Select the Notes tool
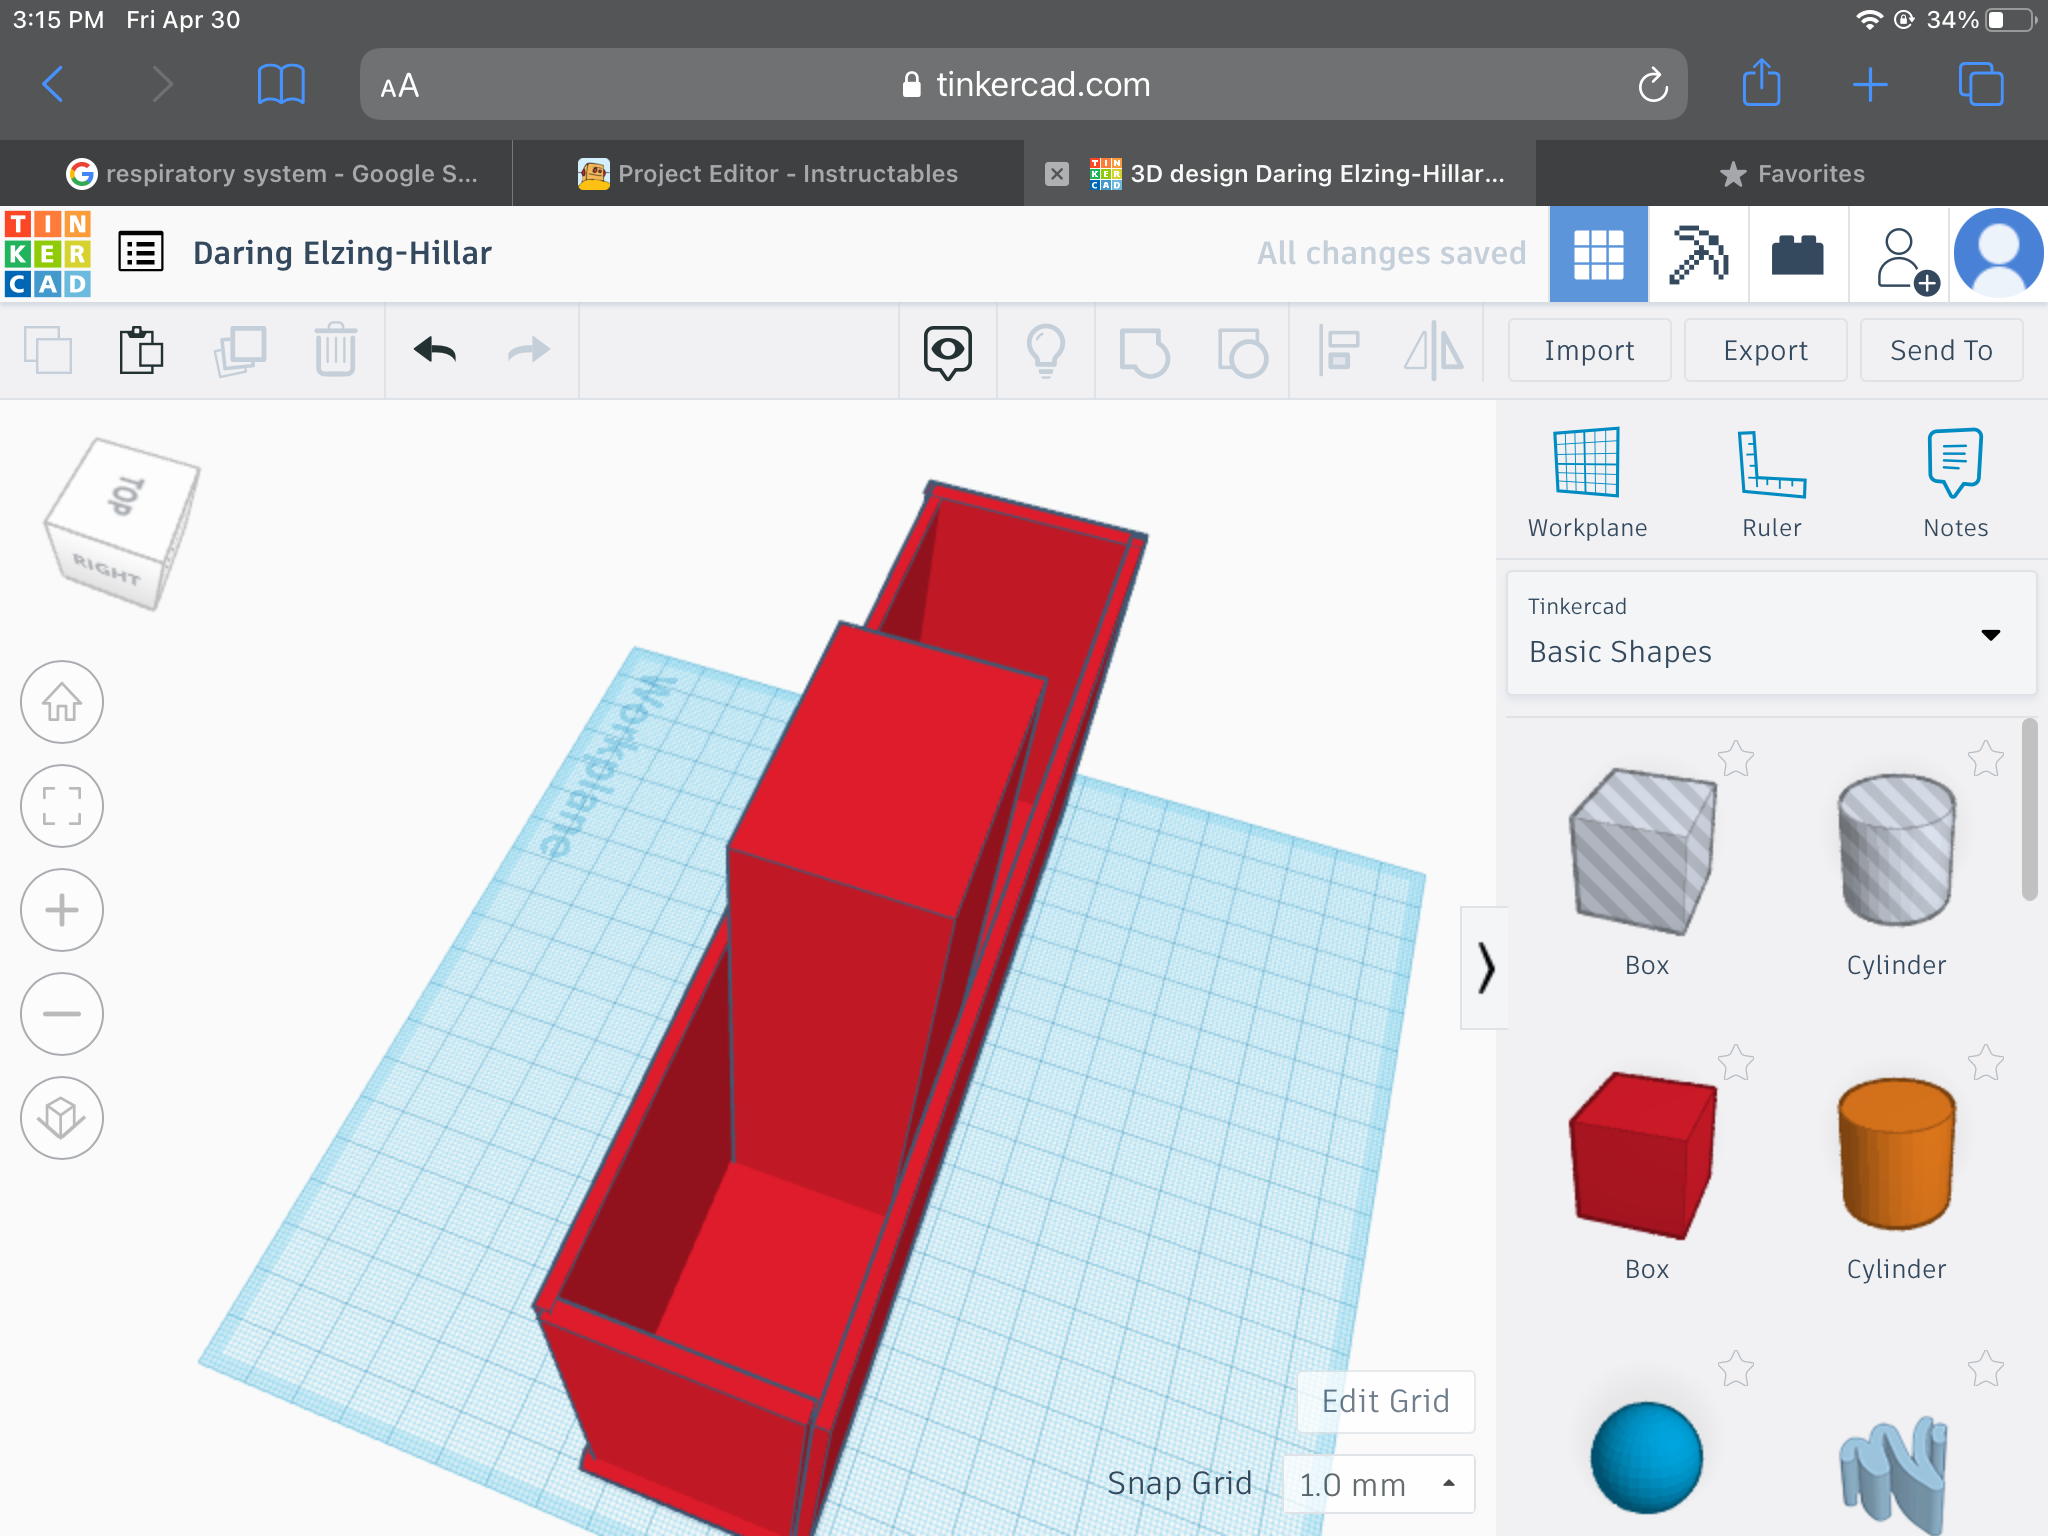The image size is (2048, 1536). coord(1955,484)
